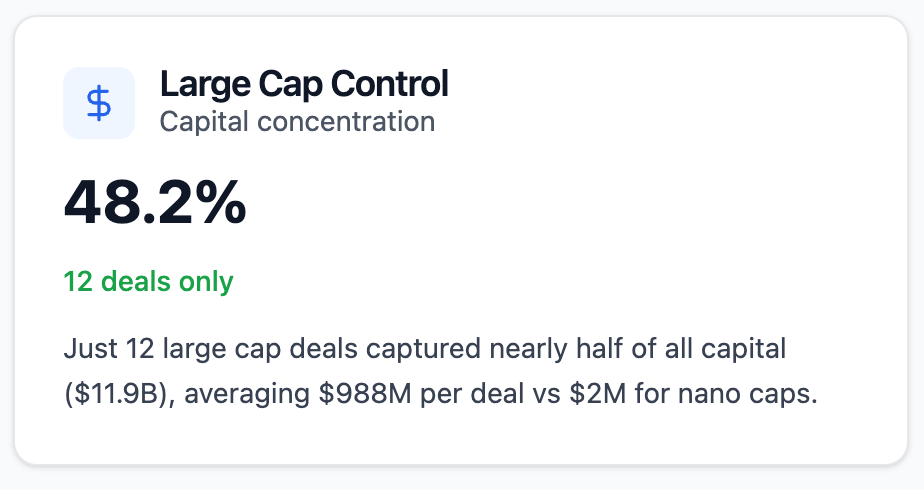
Task: Click the number 12 in the green label
Action: 77,282
